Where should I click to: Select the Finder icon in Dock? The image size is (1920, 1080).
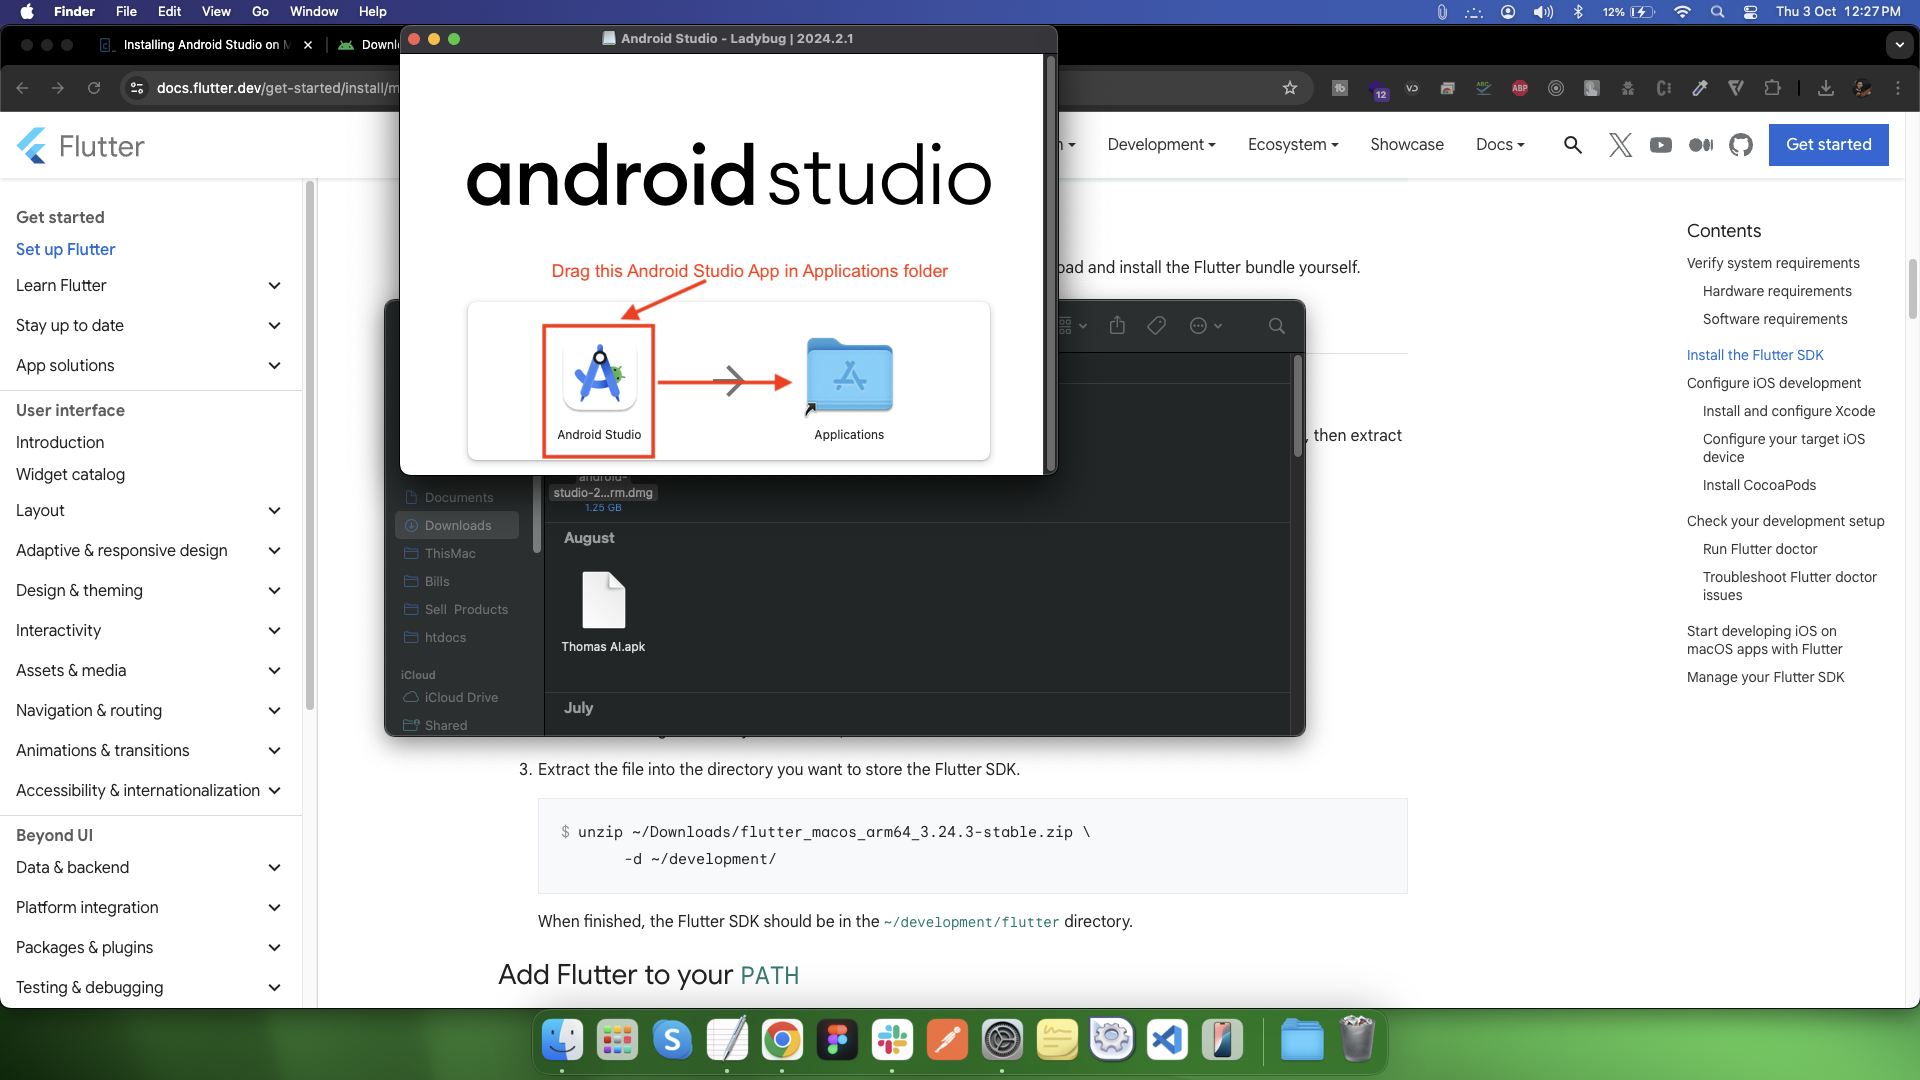(562, 1040)
